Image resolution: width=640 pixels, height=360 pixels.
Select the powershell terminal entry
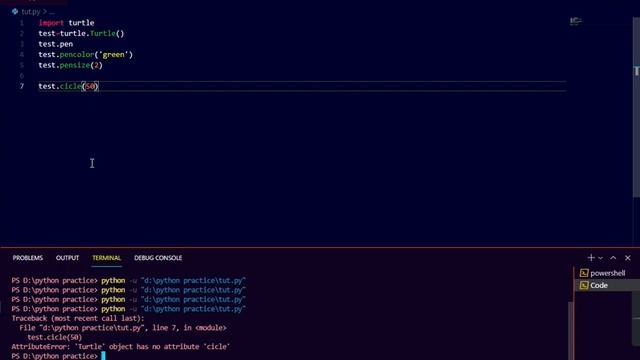point(607,273)
